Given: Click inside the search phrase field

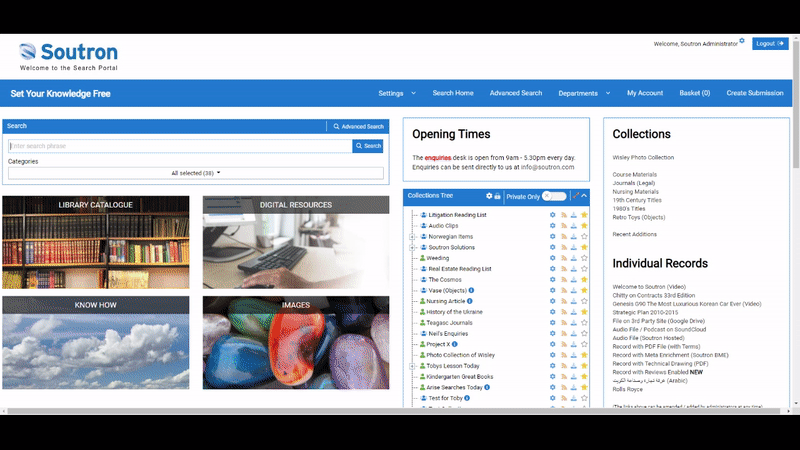Looking at the screenshot, I should tap(180, 146).
